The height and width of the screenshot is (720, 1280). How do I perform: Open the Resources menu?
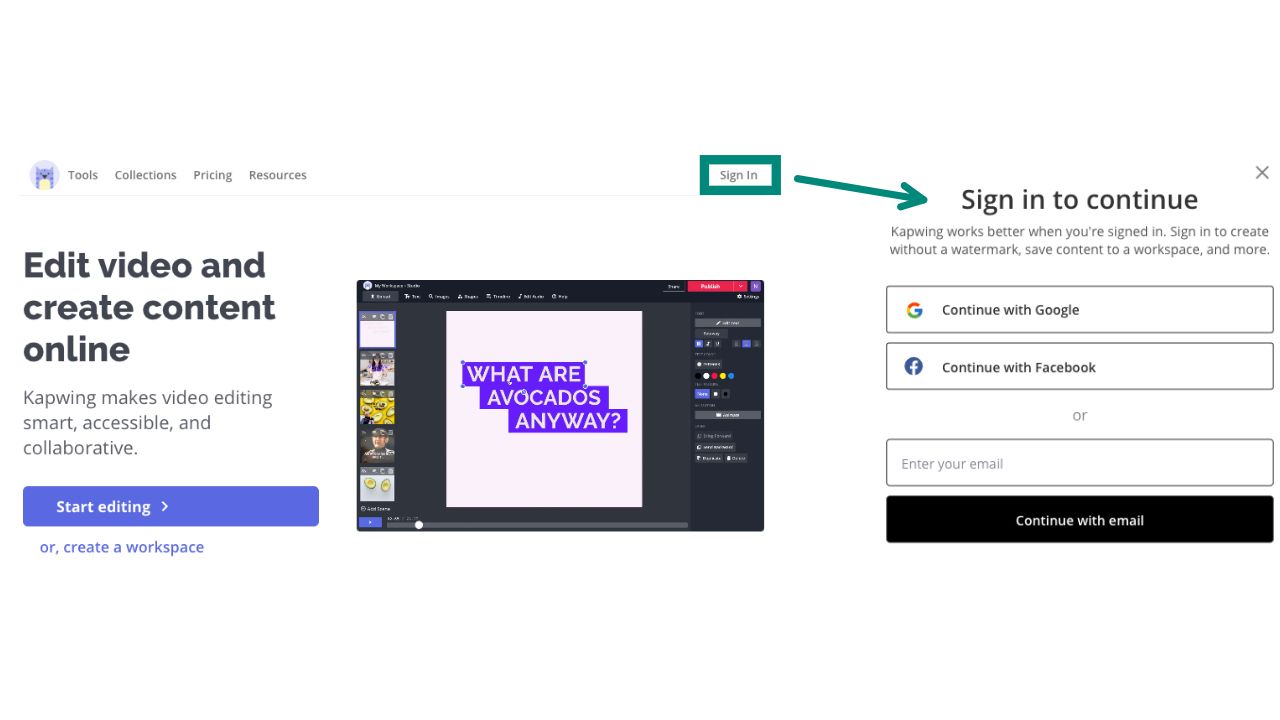(277, 175)
